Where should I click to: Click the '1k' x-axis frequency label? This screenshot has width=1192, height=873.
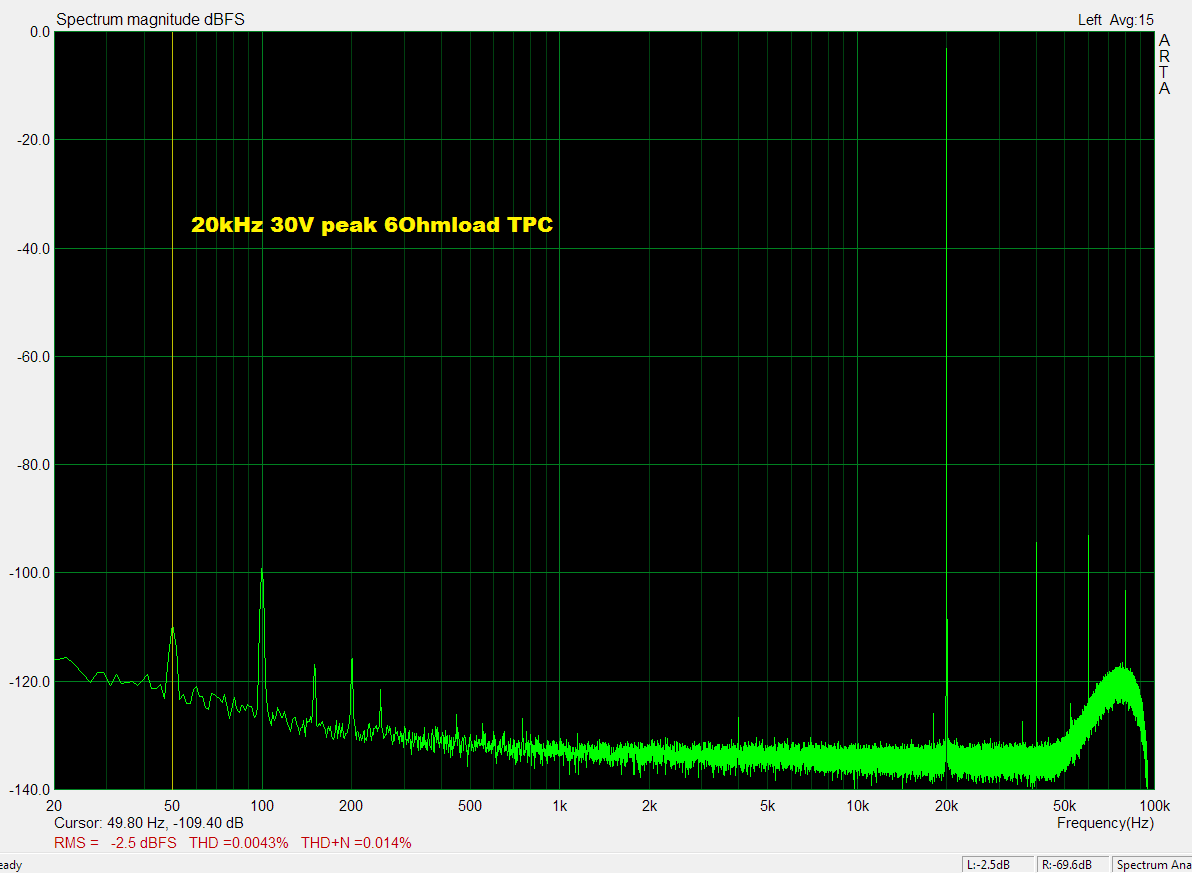tap(560, 805)
